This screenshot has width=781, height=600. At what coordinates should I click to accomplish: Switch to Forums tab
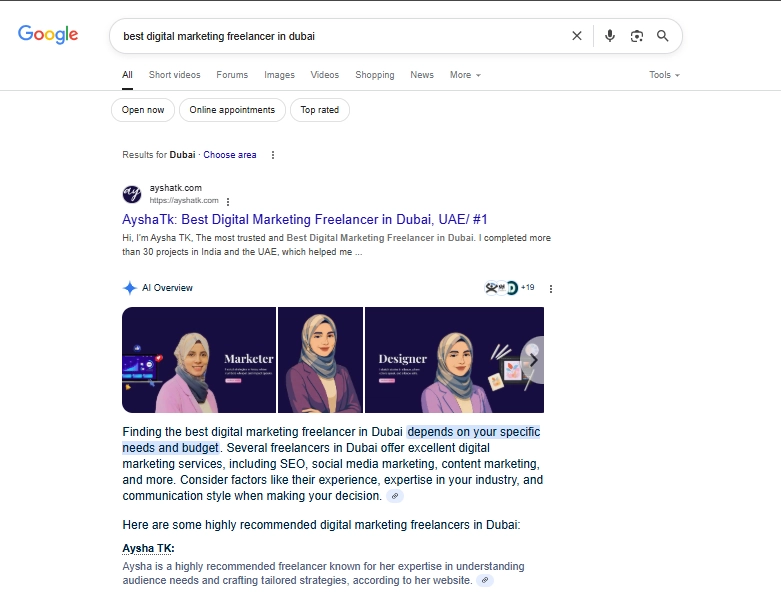pyautogui.click(x=232, y=75)
